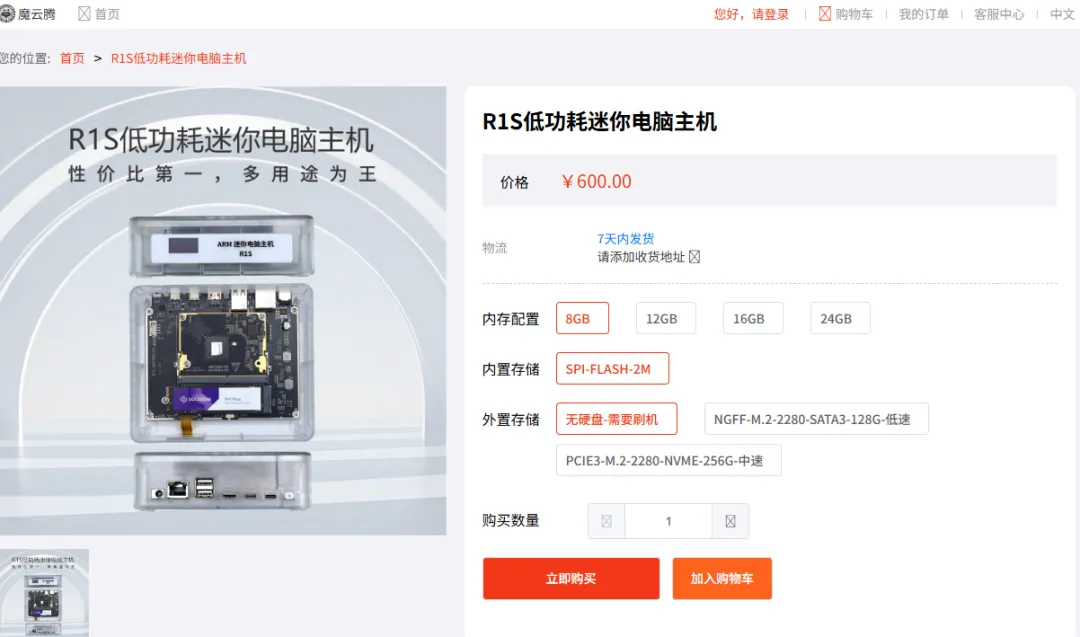Click the 加入购物车 button
The height and width of the screenshot is (637, 1080).
pos(722,578)
